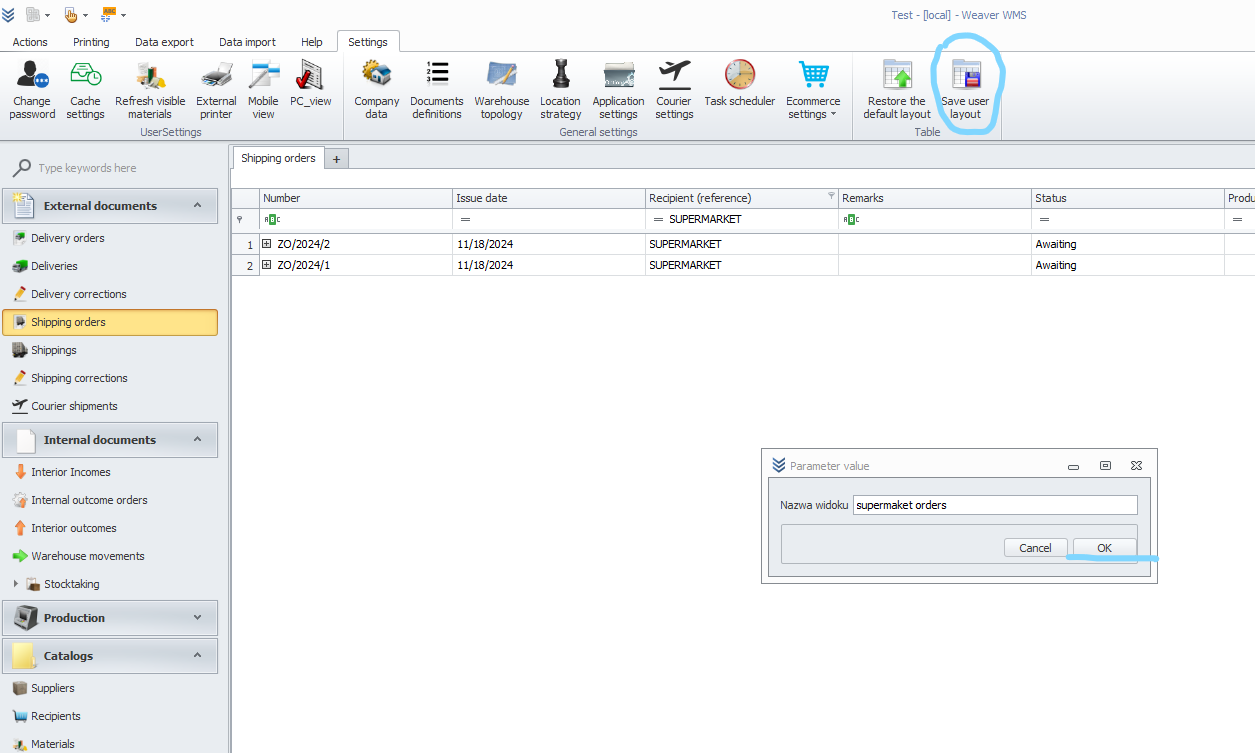1255x753 pixels.
Task: Open Deliveries in sidebar
Action: point(54,266)
